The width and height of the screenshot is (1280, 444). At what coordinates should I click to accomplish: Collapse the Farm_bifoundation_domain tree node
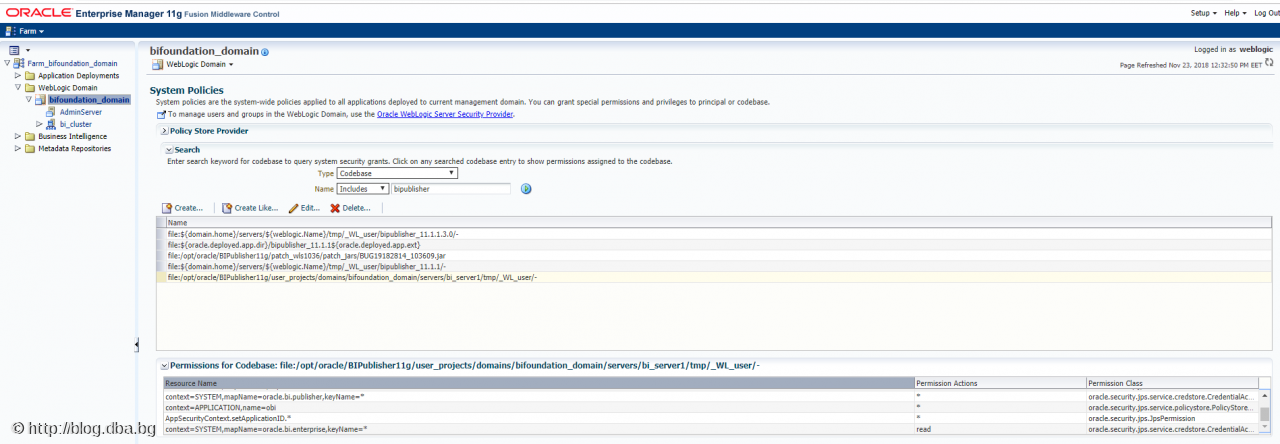click(8, 63)
